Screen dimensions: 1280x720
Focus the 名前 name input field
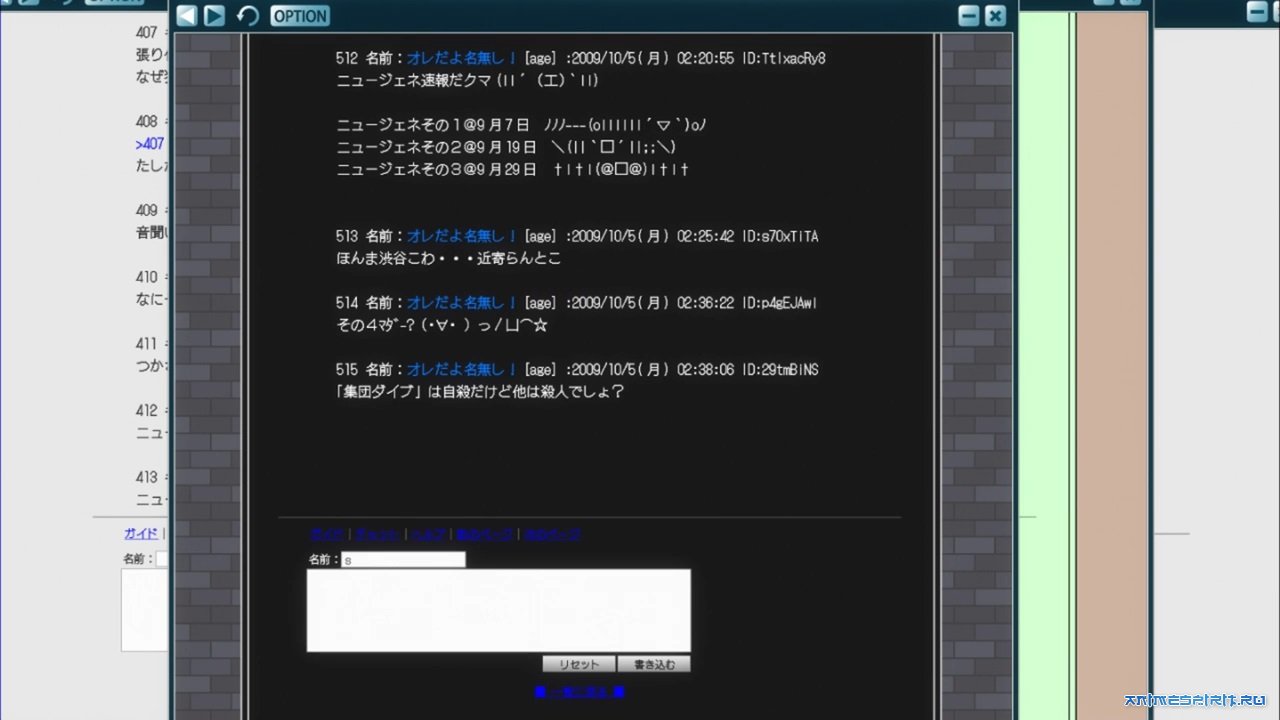click(403, 560)
